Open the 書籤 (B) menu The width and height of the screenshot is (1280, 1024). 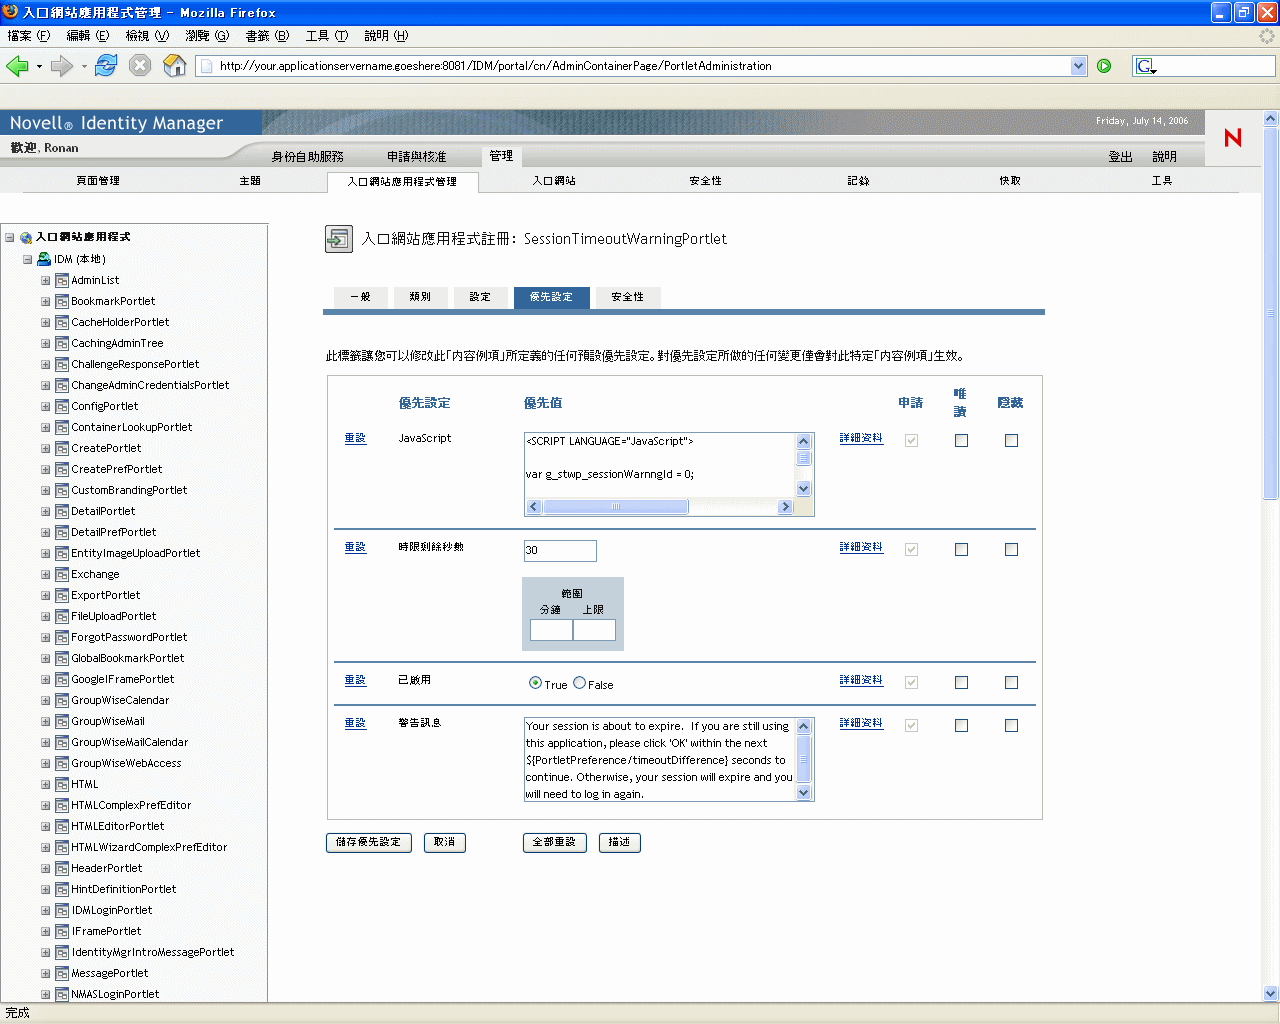click(x=267, y=36)
